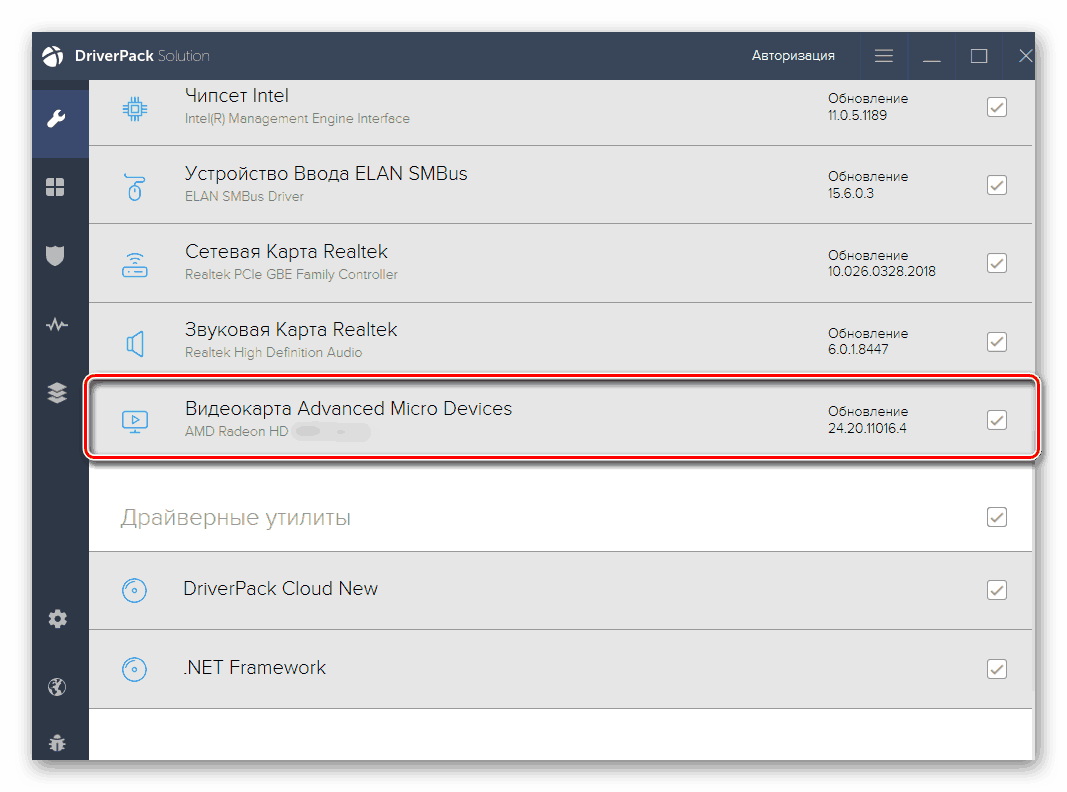Screen dimensions: 1067x792
Task: Open the shield protection section in sidebar
Action: pyautogui.click(x=57, y=255)
